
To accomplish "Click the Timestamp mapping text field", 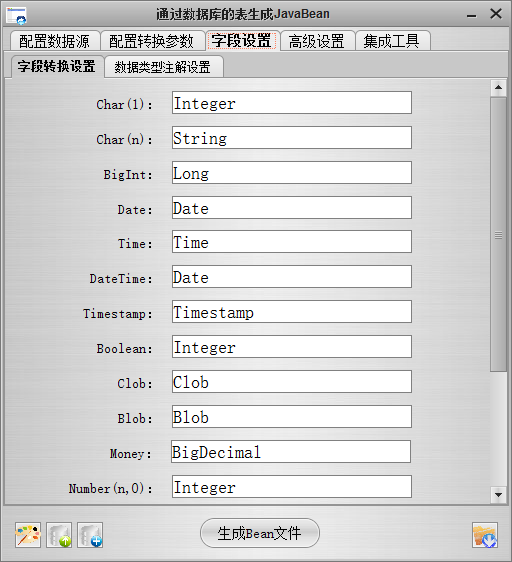I will pos(291,312).
